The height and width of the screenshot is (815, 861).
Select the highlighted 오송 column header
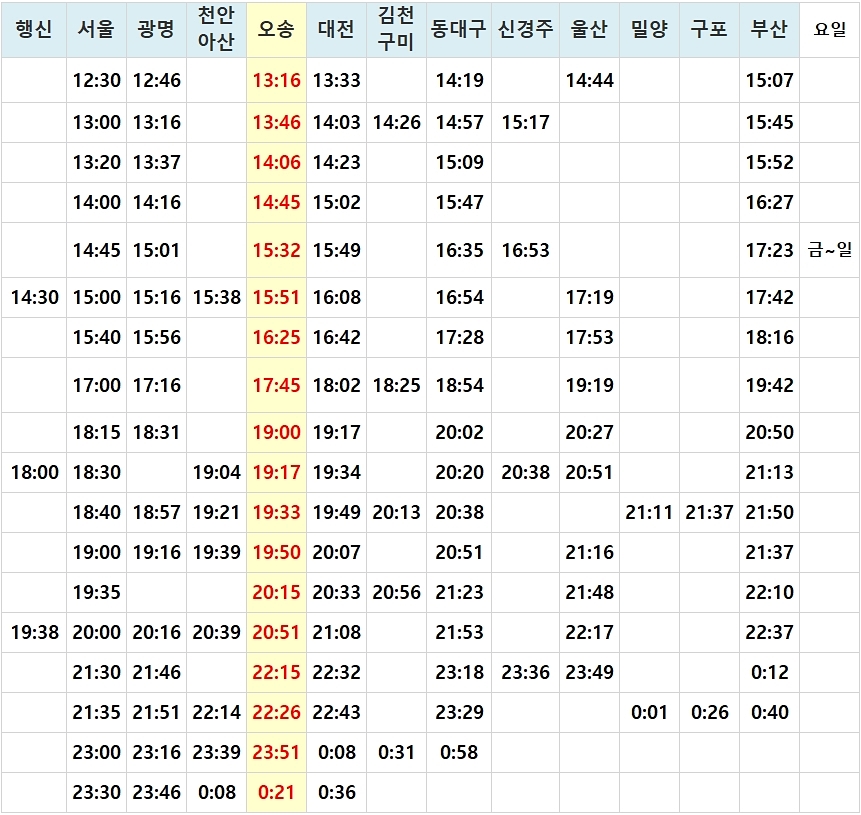point(276,29)
